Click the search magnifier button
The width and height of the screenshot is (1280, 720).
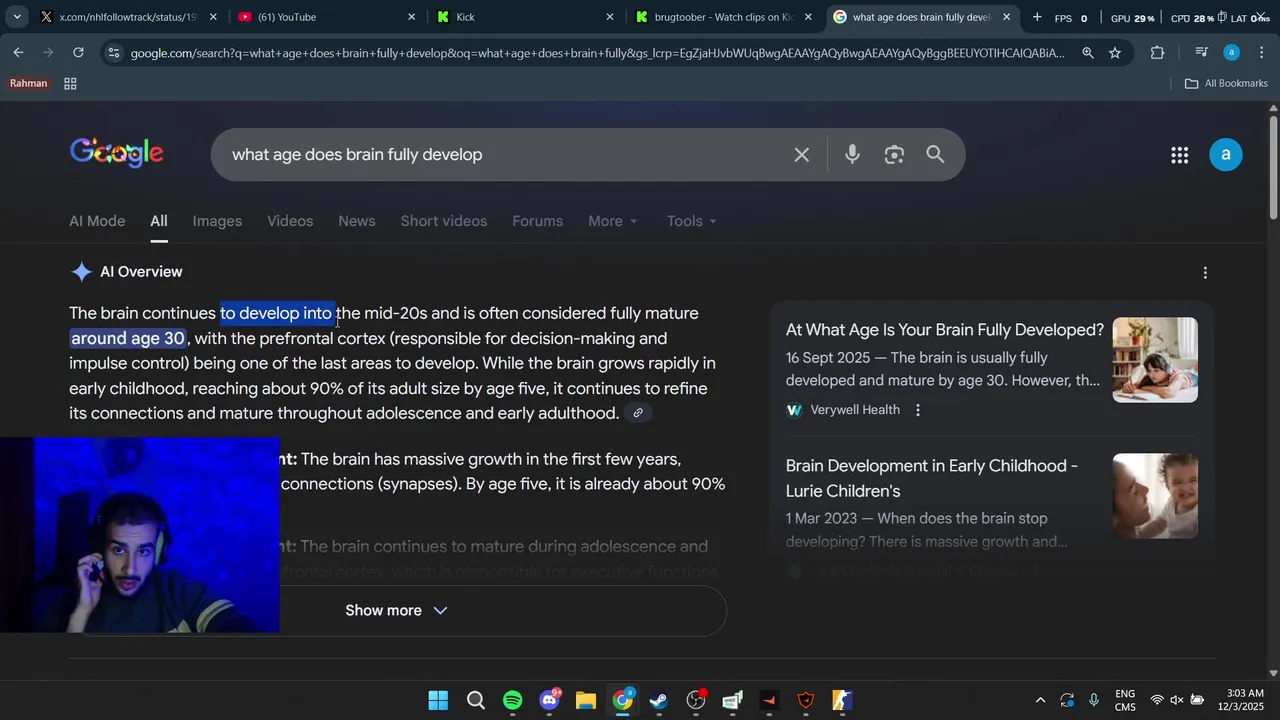[x=935, y=155]
